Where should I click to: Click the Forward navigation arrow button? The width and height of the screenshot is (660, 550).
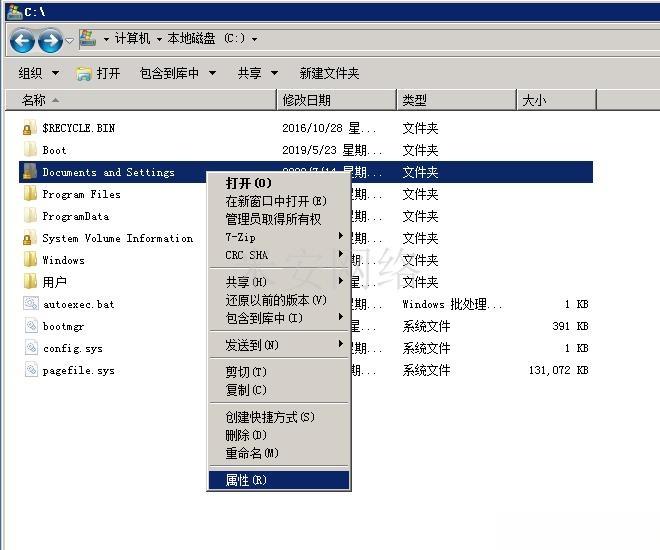pyautogui.click(x=49, y=40)
